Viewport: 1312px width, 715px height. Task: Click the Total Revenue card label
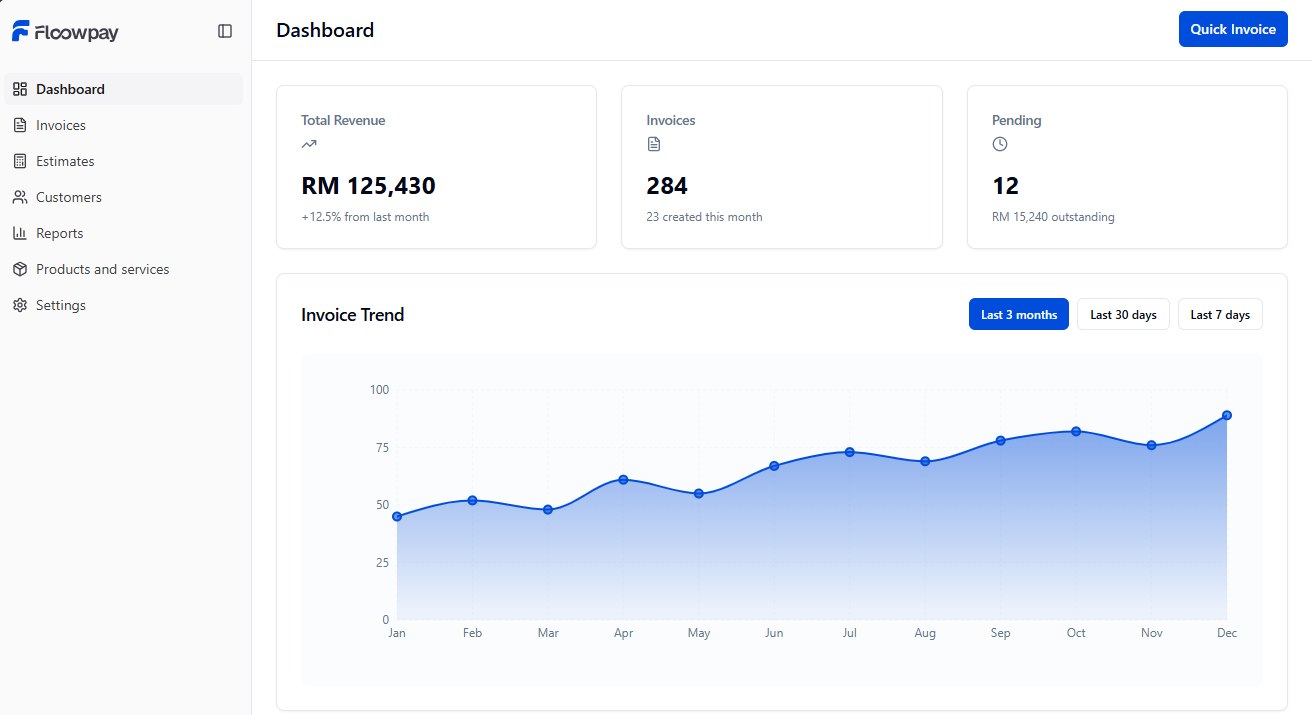(343, 120)
